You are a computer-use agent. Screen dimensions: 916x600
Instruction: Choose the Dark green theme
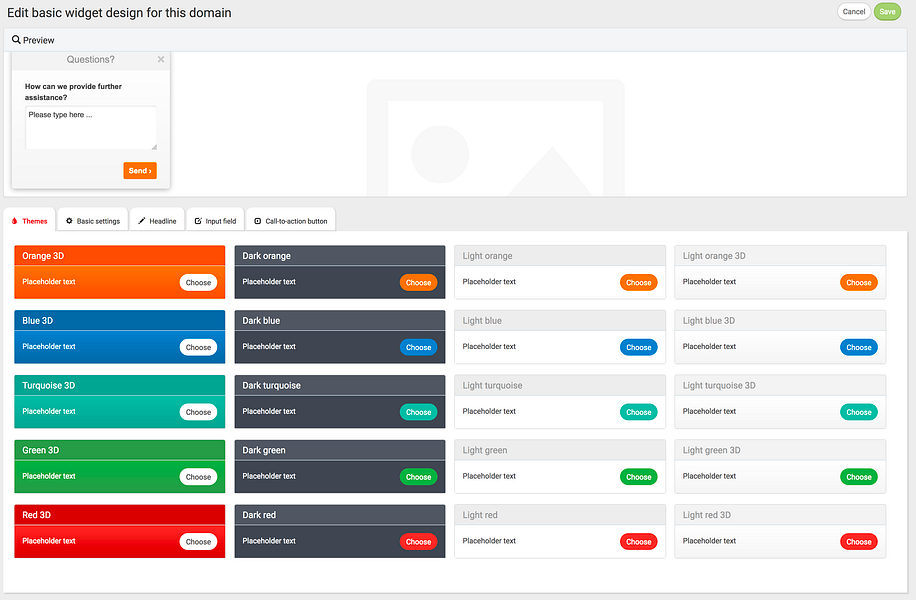(x=418, y=477)
